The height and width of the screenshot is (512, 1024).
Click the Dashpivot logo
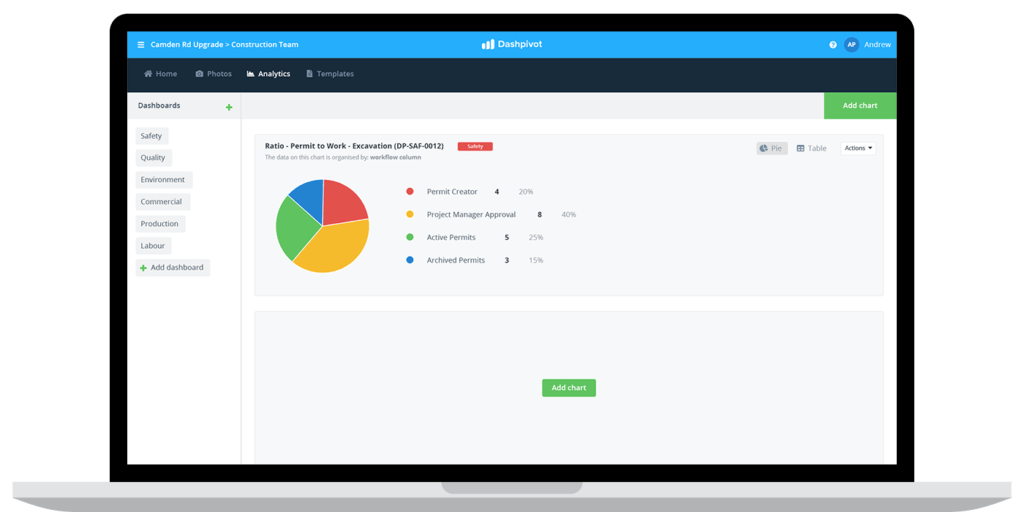click(511, 44)
